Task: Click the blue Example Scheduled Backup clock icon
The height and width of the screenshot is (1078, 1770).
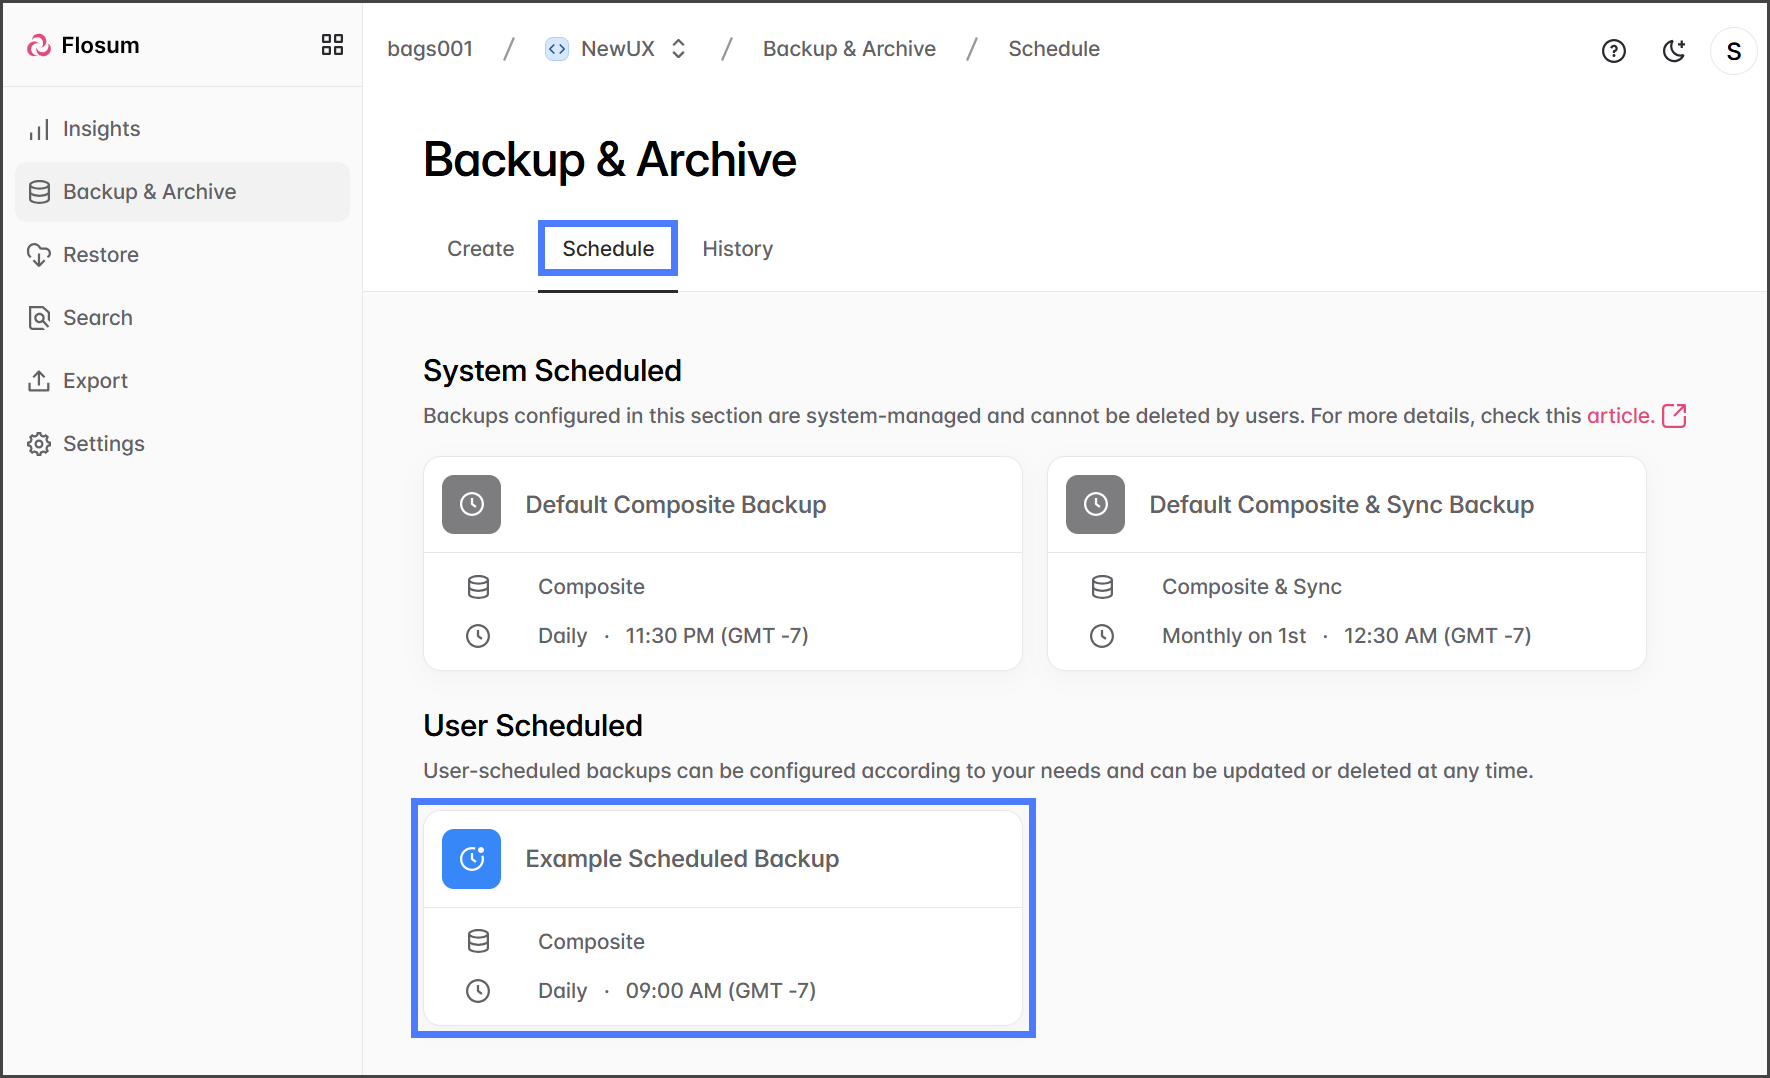Action: pos(471,859)
